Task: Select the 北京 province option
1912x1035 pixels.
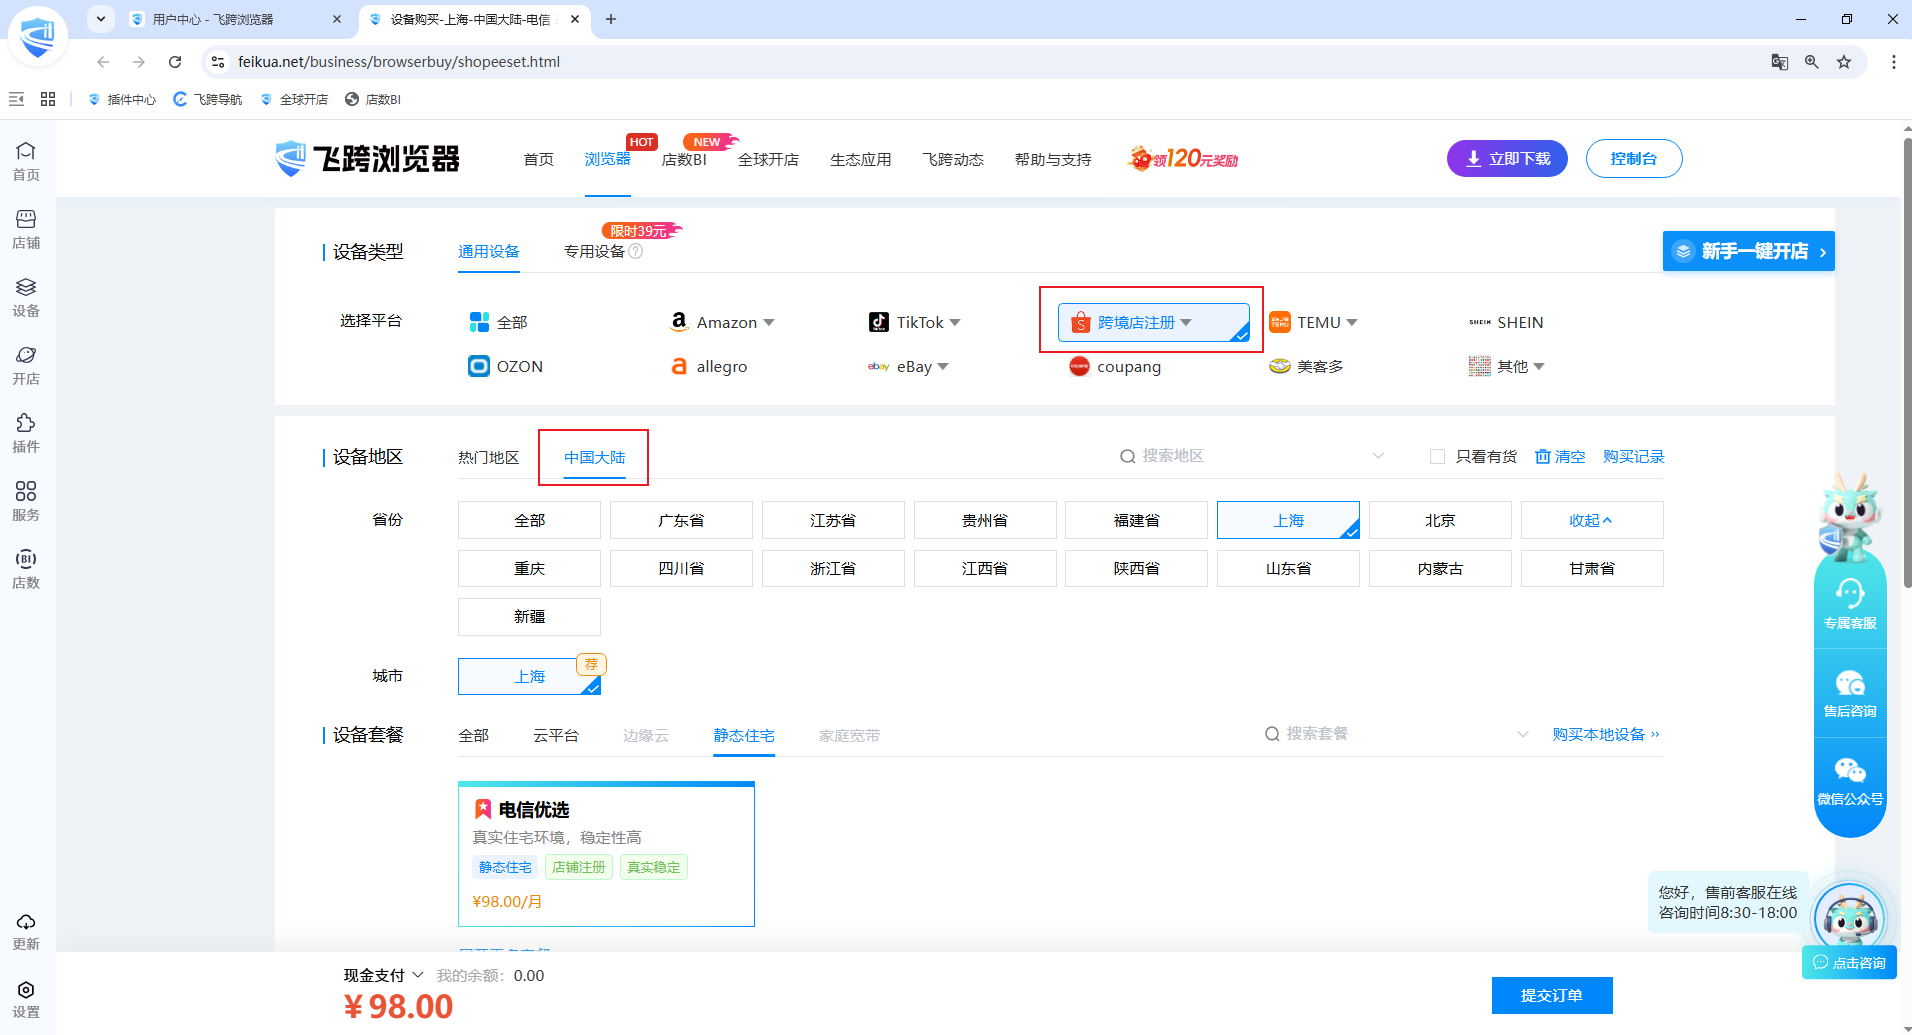Action: pyautogui.click(x=1440, y=520)
